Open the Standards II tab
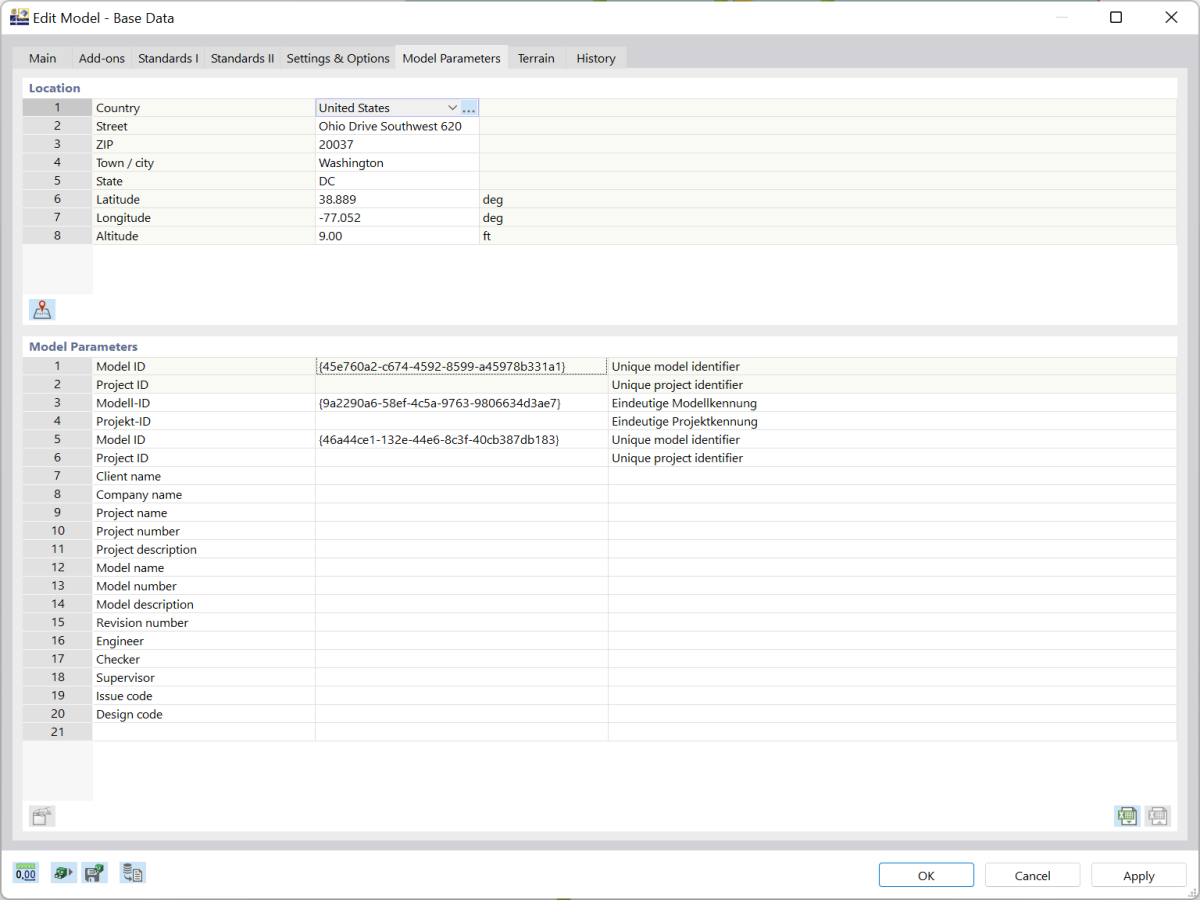The image size is (1200, 900). [242, 58]
